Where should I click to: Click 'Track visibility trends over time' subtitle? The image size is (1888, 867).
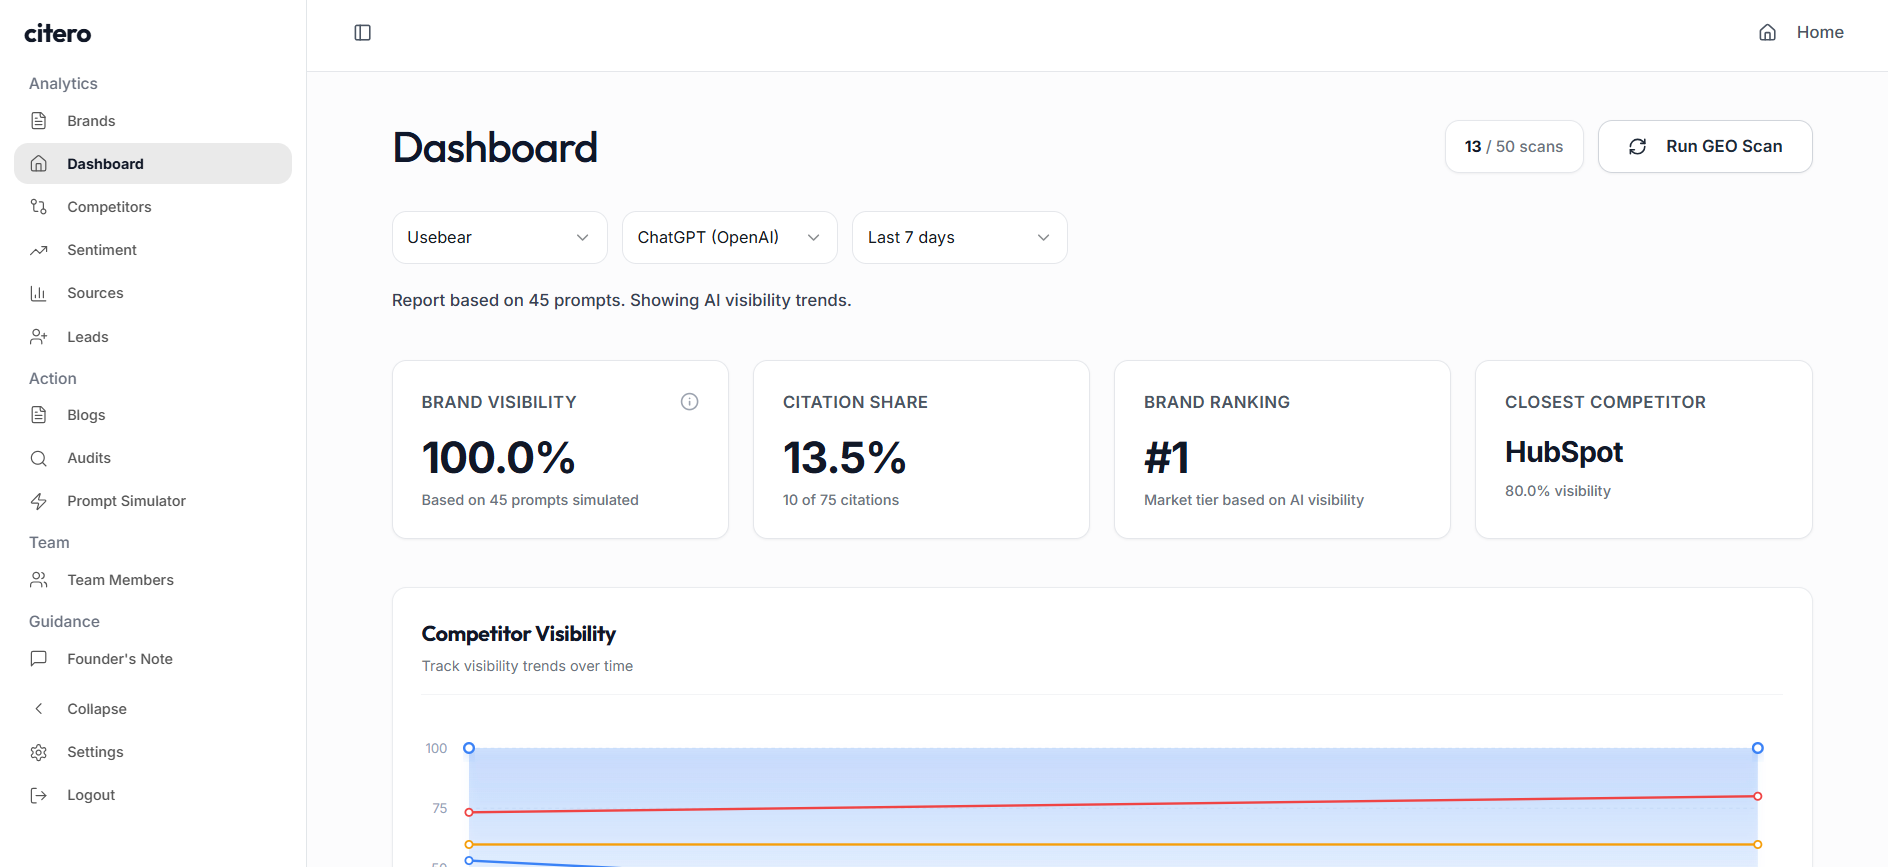527,666
